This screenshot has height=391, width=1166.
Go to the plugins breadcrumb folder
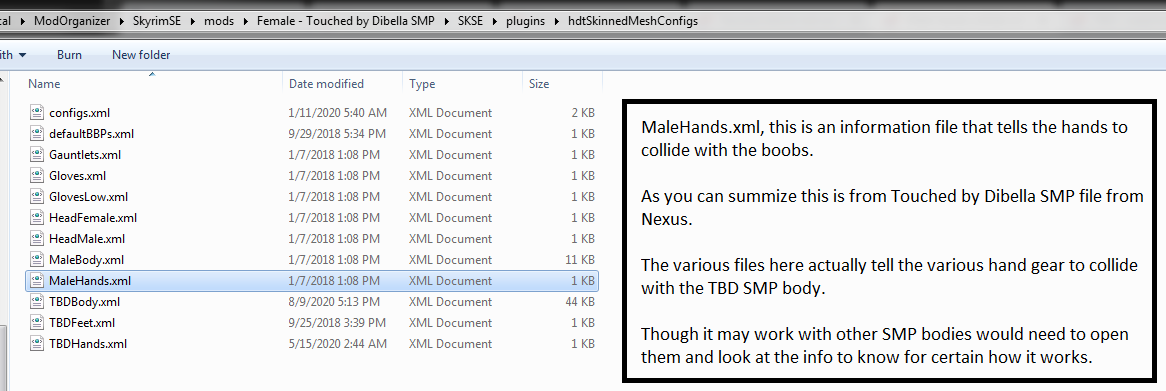(x=525, y=21)
